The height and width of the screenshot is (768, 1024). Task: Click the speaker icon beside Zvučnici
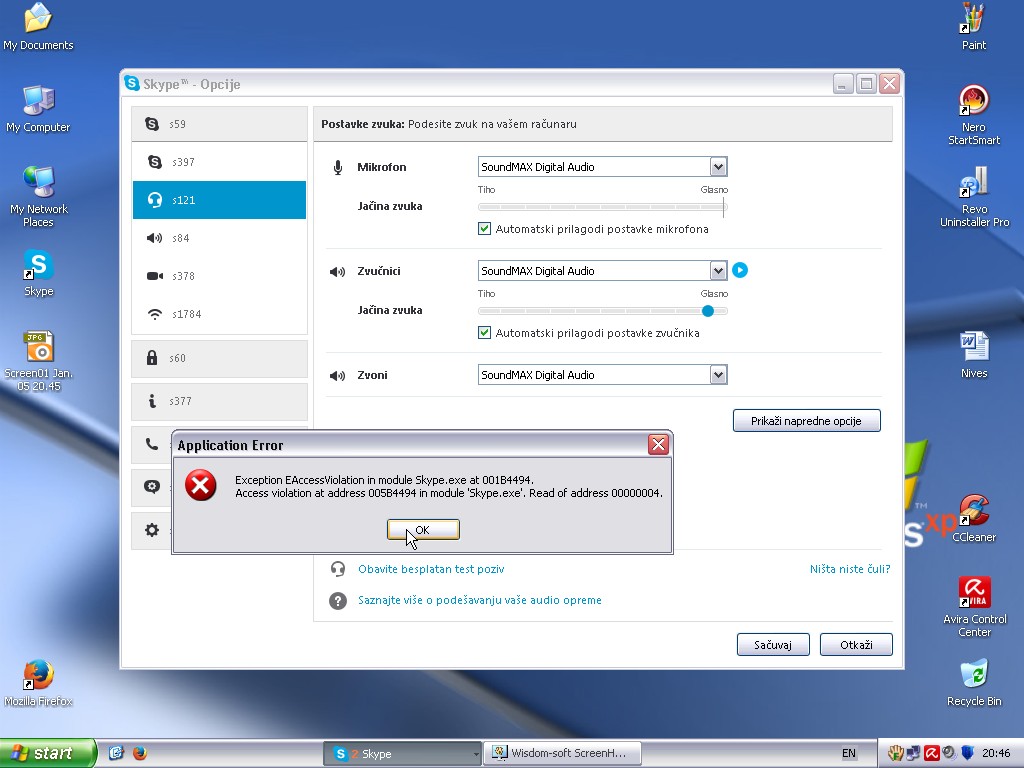coord(337,272)
